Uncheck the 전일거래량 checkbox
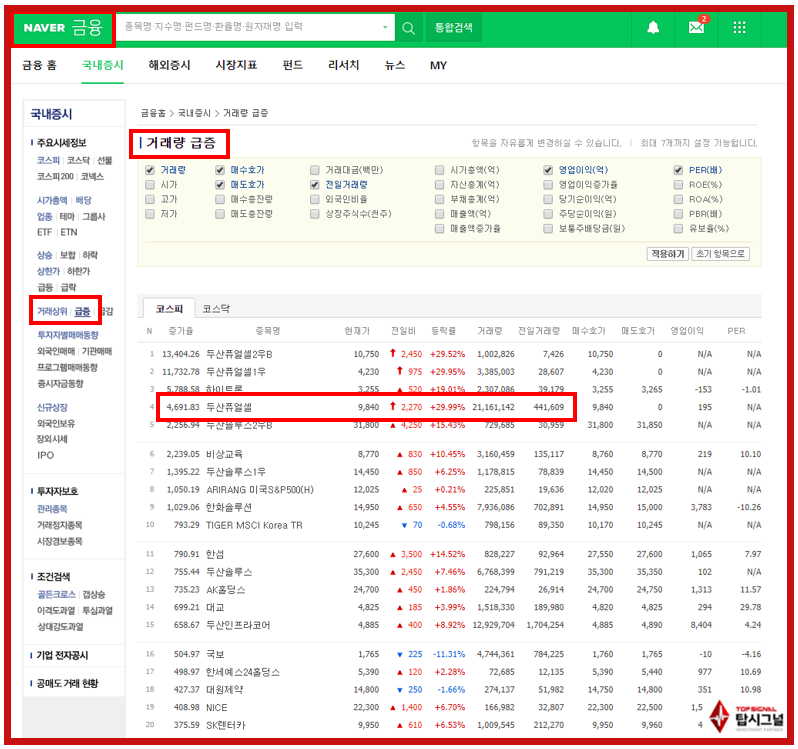The image size is (798, 749). tap(315, 185)
